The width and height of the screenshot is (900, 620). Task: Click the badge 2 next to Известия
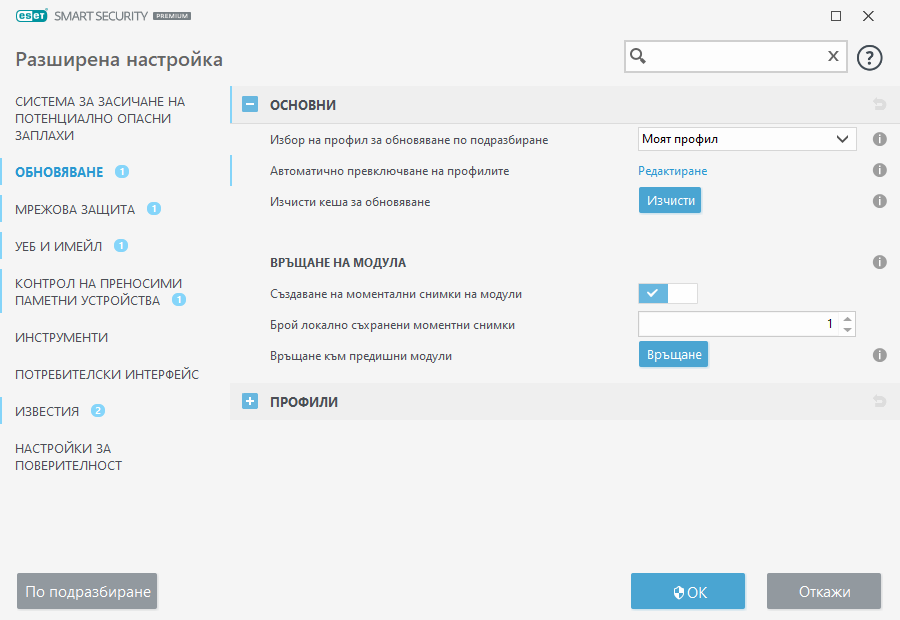pyautogui.click(x=98, y=410)
